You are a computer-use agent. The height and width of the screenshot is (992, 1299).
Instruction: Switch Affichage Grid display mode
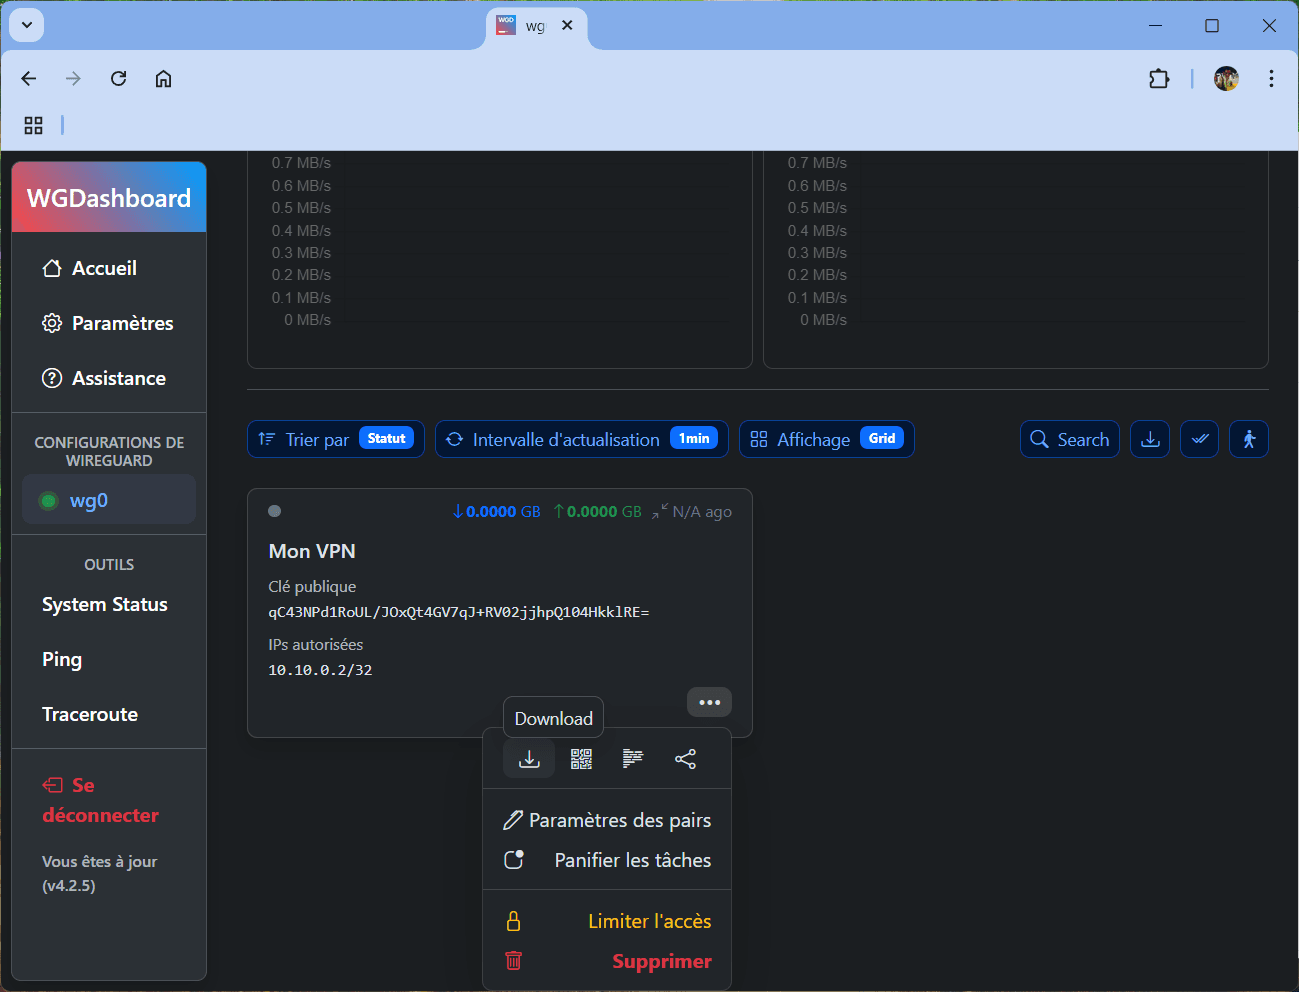click(x=827, y=439)
